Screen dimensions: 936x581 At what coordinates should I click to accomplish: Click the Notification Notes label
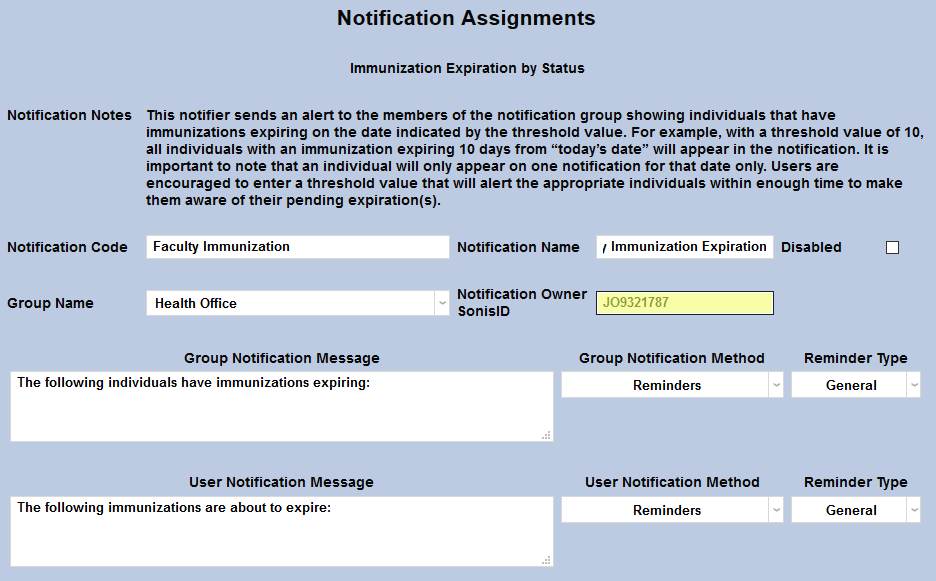coord(69,115)
